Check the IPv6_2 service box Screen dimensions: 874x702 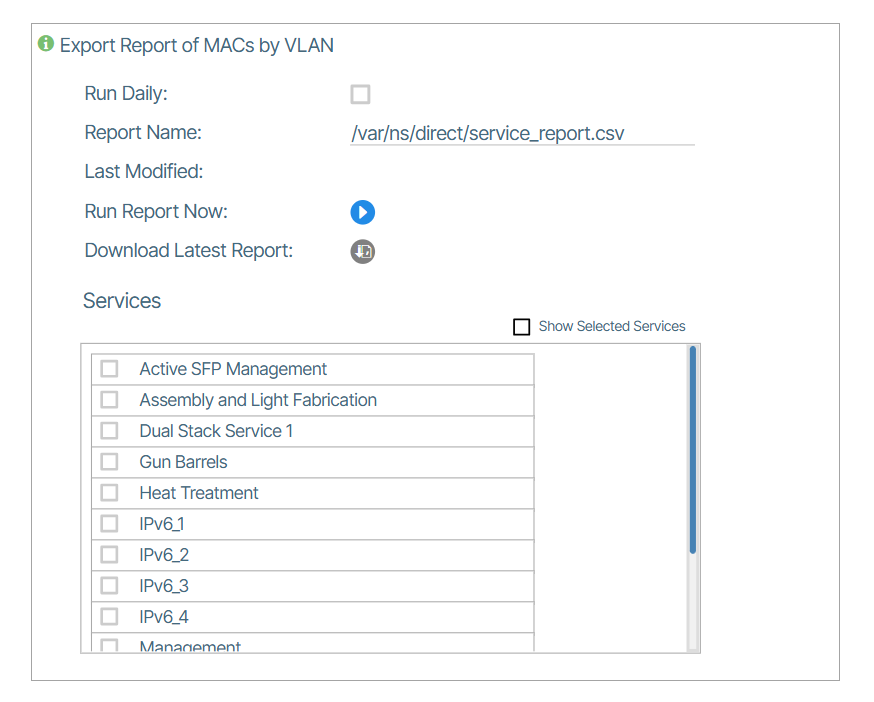[x=109, y=555]
